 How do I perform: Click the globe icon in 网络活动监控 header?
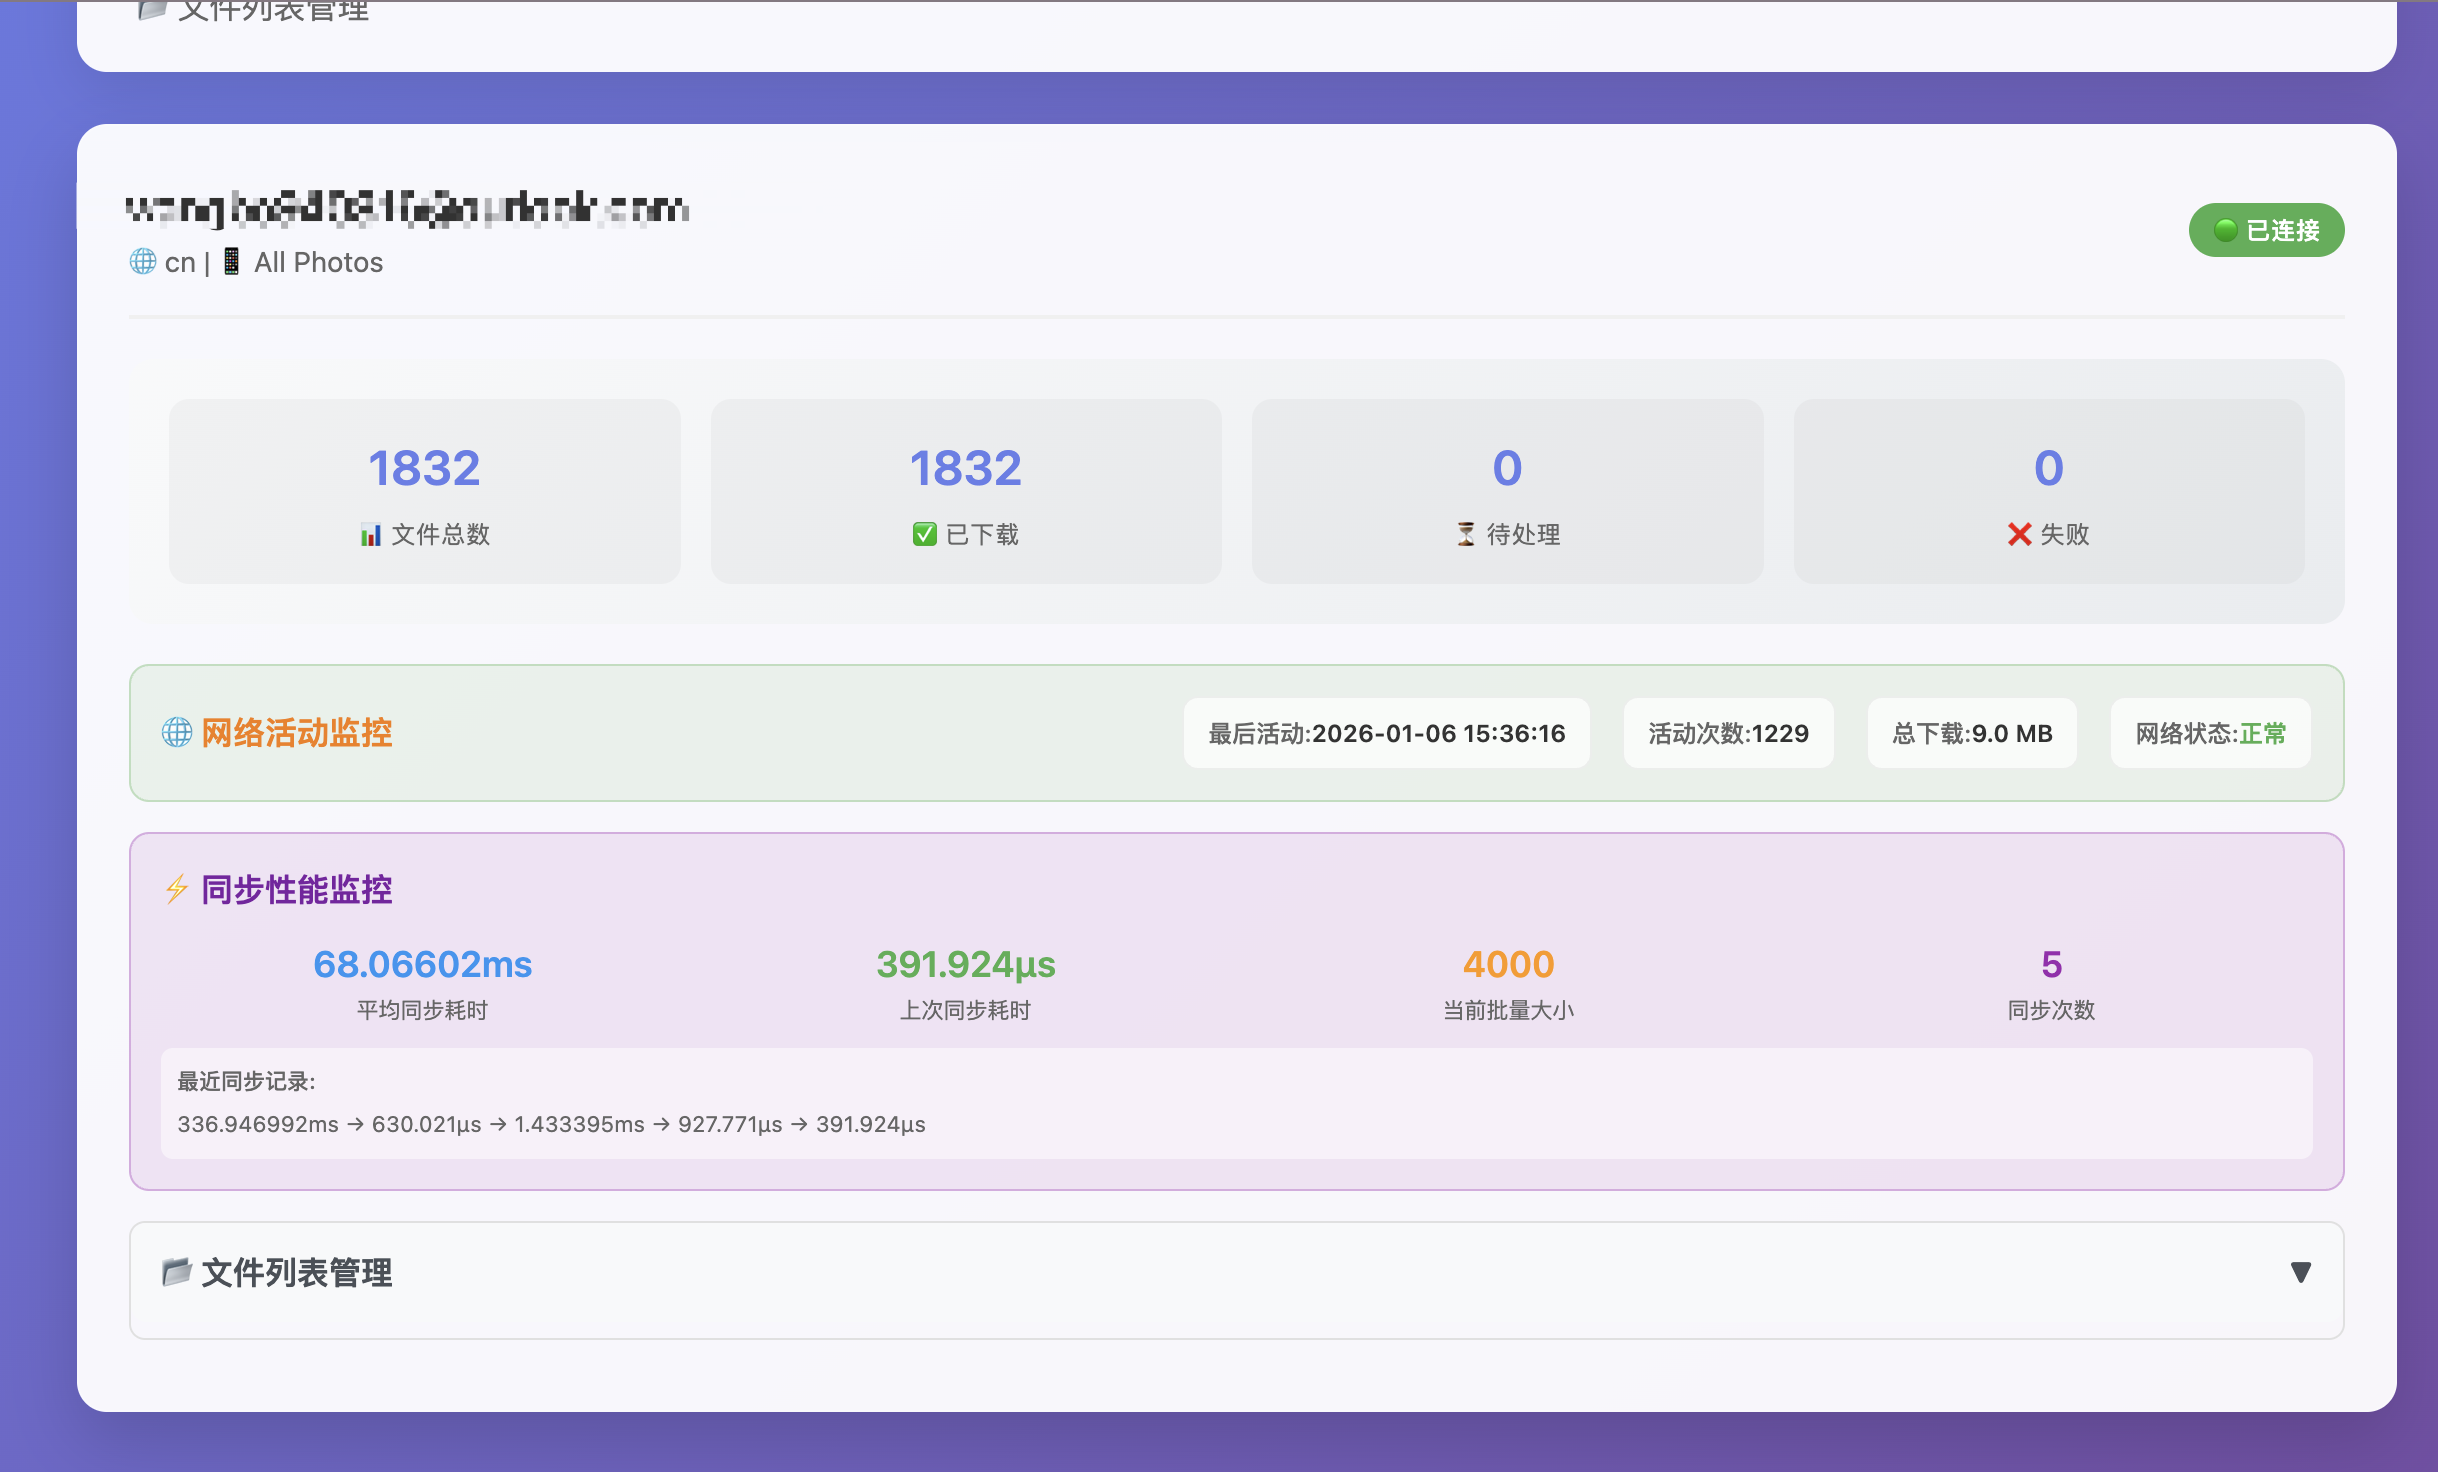click(177, 733)
